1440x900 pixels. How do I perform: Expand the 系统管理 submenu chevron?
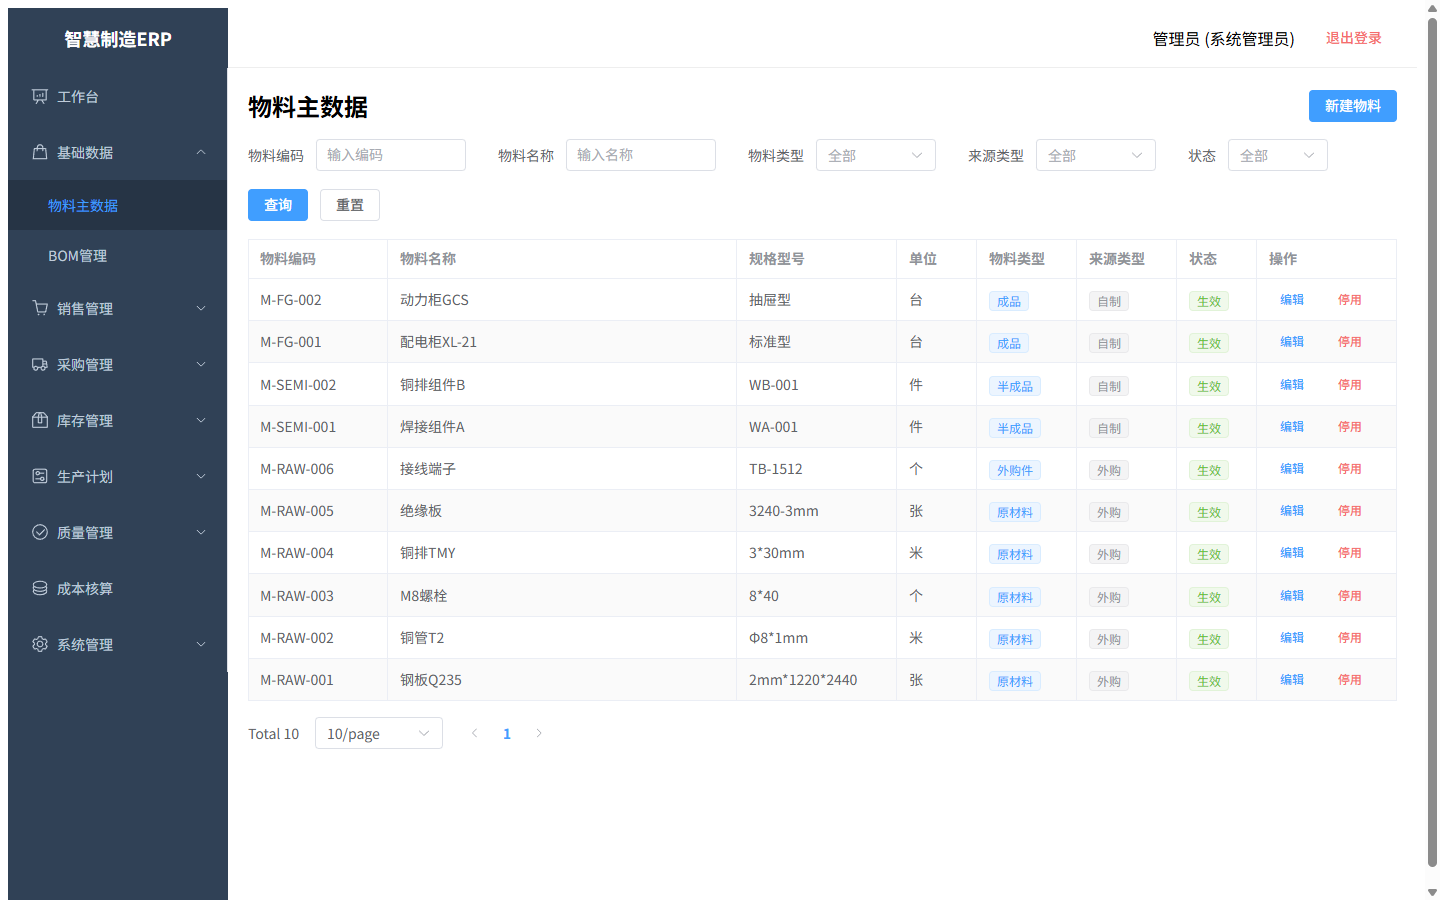[x=201, y=645]
